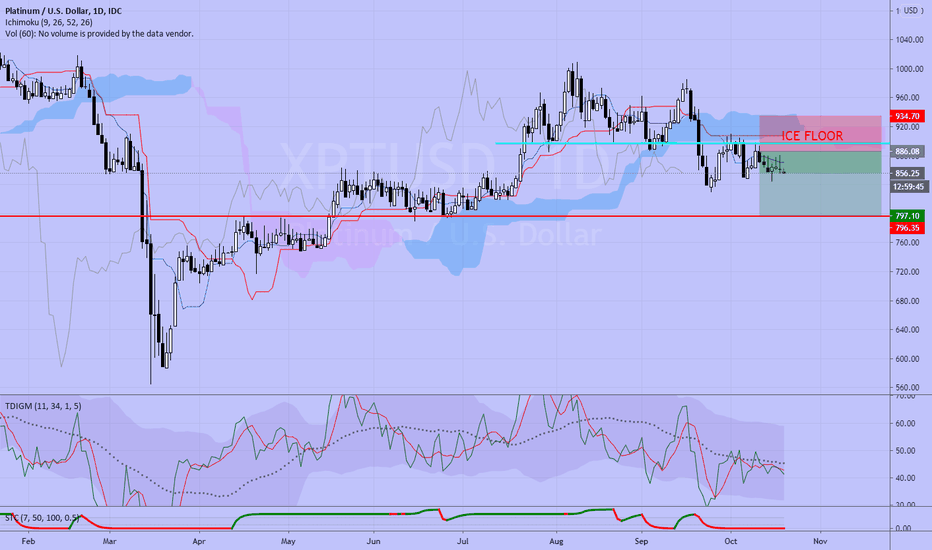Select the Ichimoku (9, 26, 52, 26) indicator label
The width and height of the screenshot is (932, 550).
pyautogui.click(x=49, y=23)
